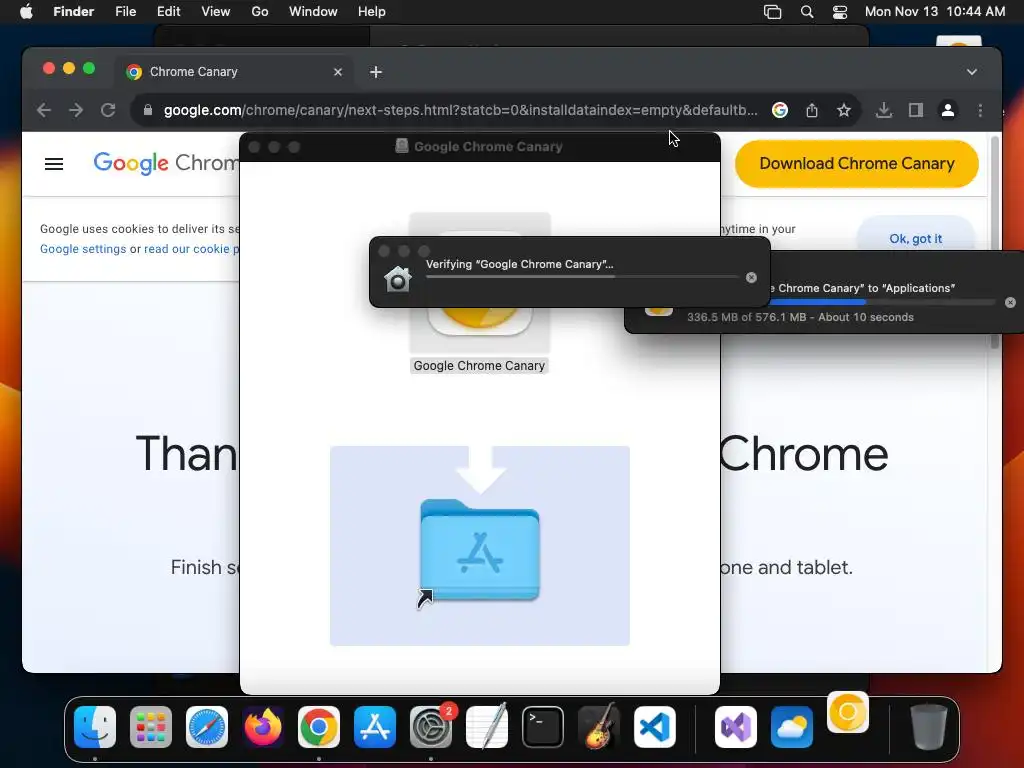Open Visual Studio from the Dock
1024x768 pixels.
coord(736,727)
